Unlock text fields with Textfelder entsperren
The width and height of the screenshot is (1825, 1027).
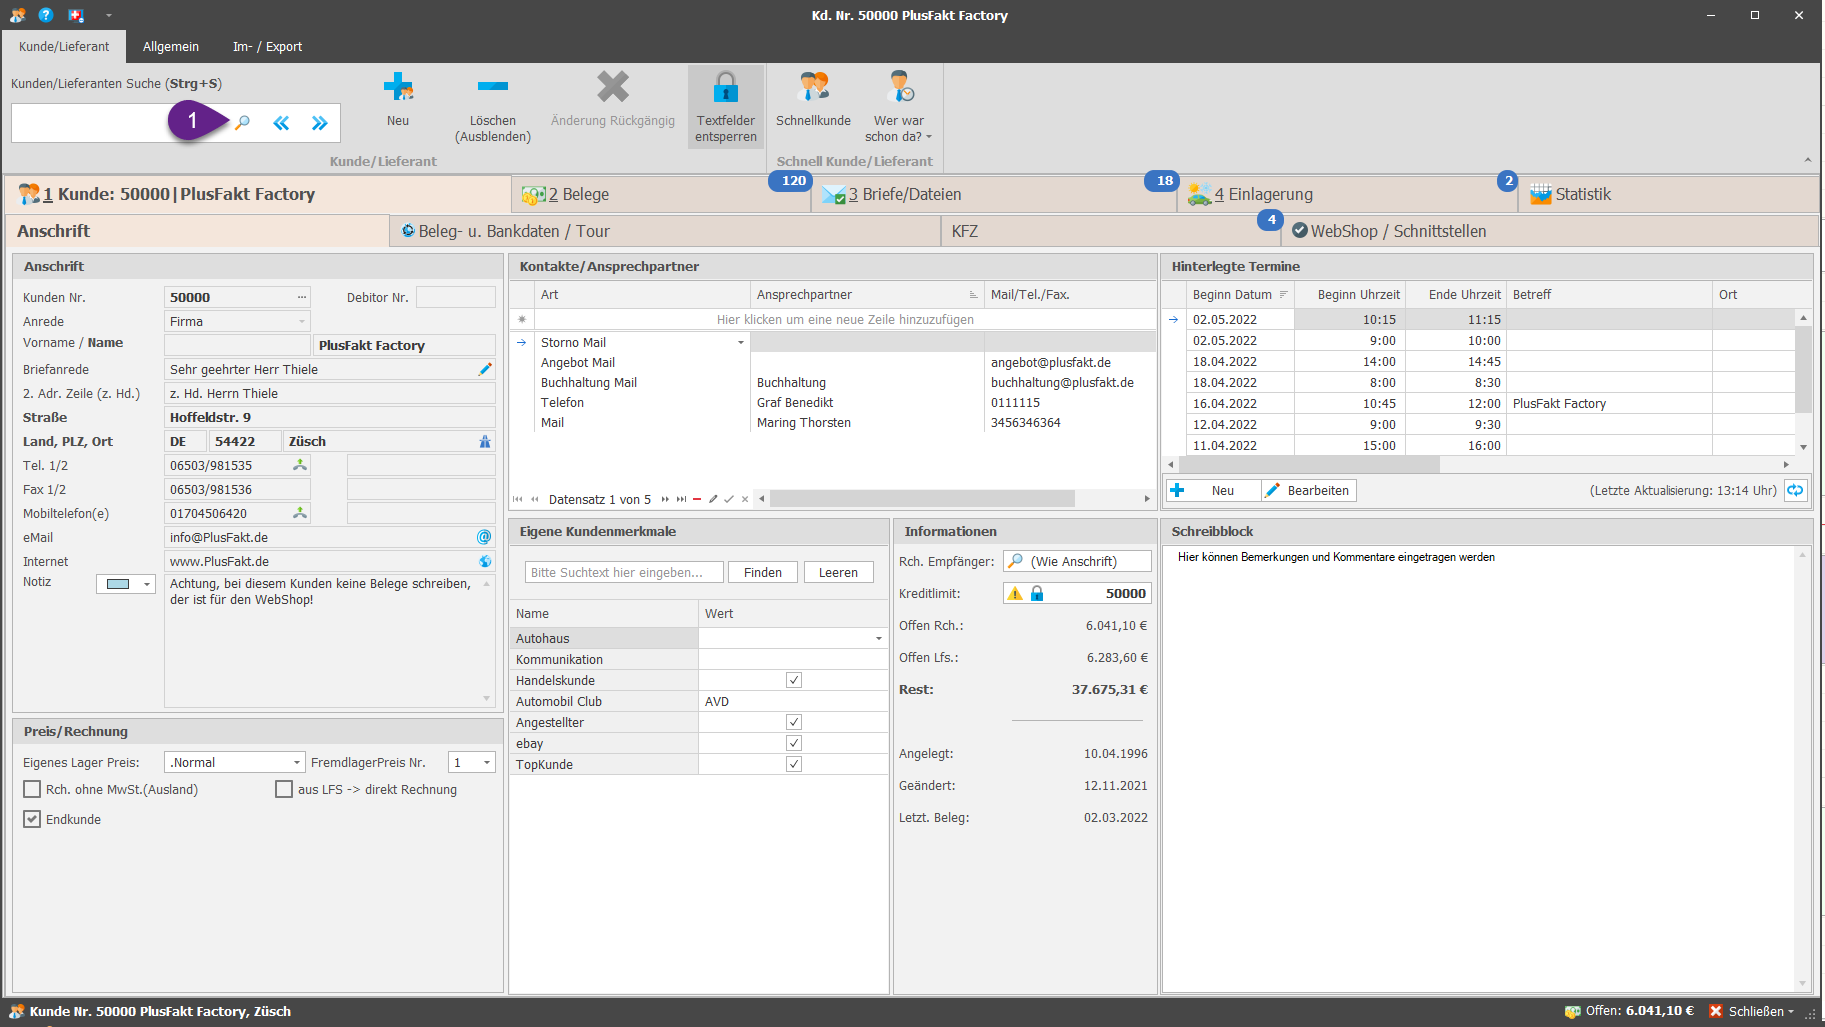click(x=726, y=107)
